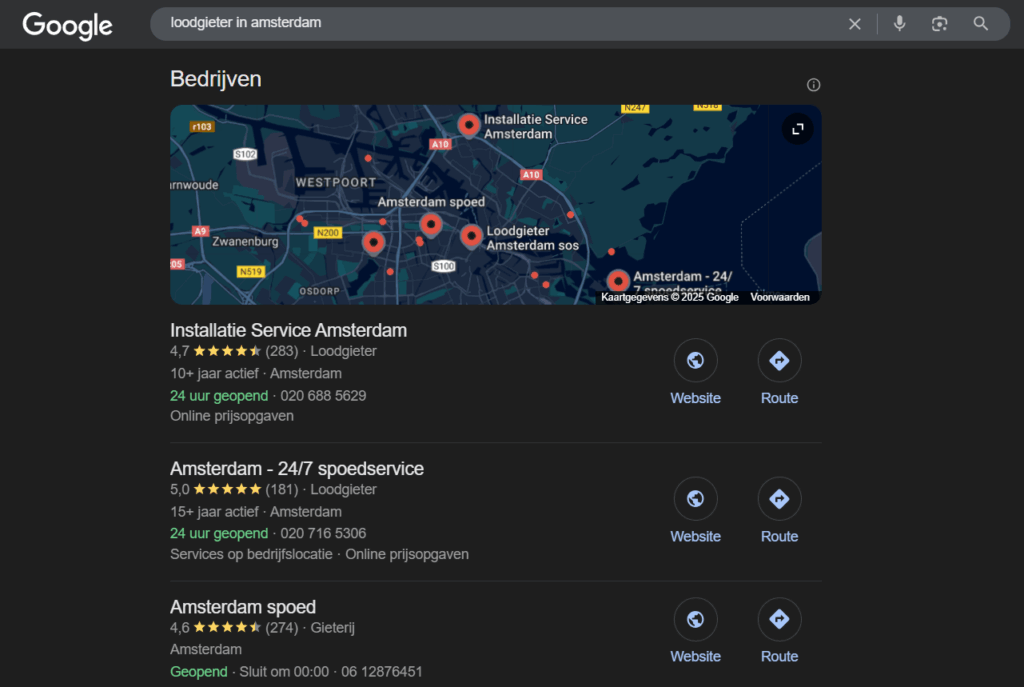Go to Google homepage via the logo
Viewport: 1024px width, 687px height.
point(66,25)
